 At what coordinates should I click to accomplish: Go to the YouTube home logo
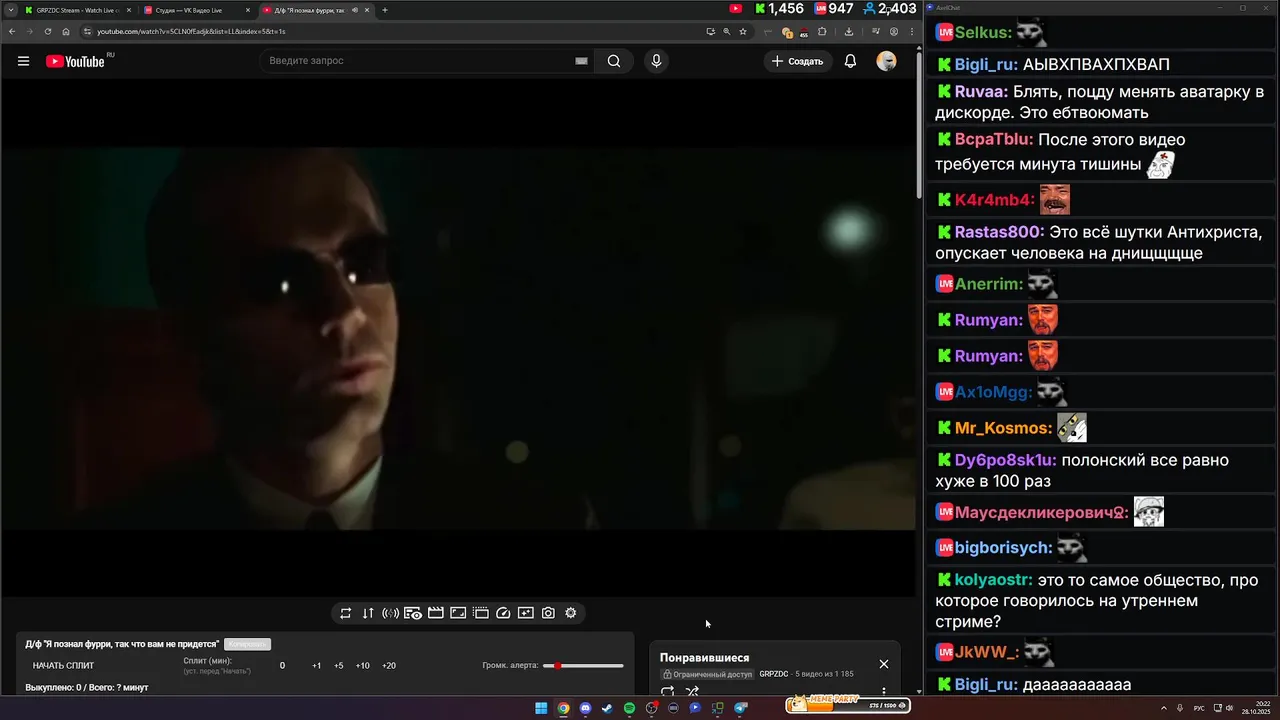pyautogui.click(x=75, y=61)
